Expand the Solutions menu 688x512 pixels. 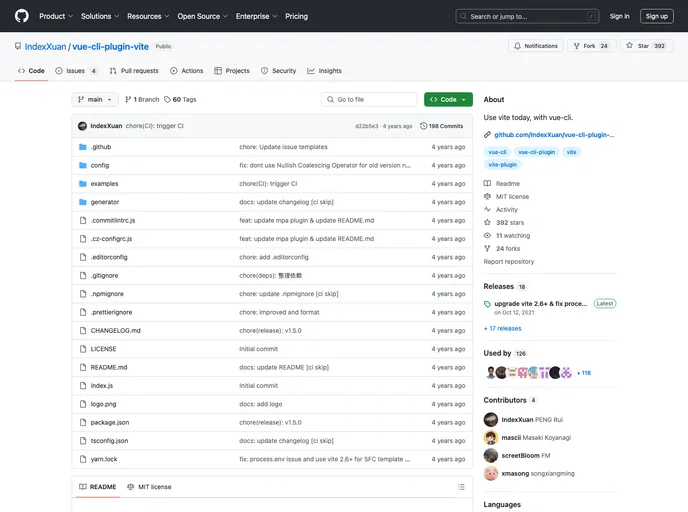coord(100,16)
